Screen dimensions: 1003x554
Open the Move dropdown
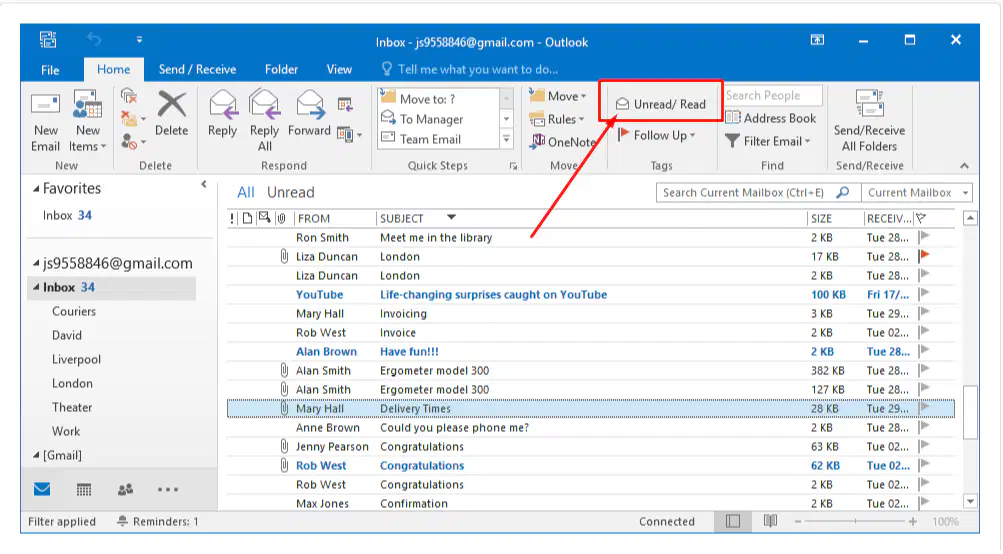558,96
